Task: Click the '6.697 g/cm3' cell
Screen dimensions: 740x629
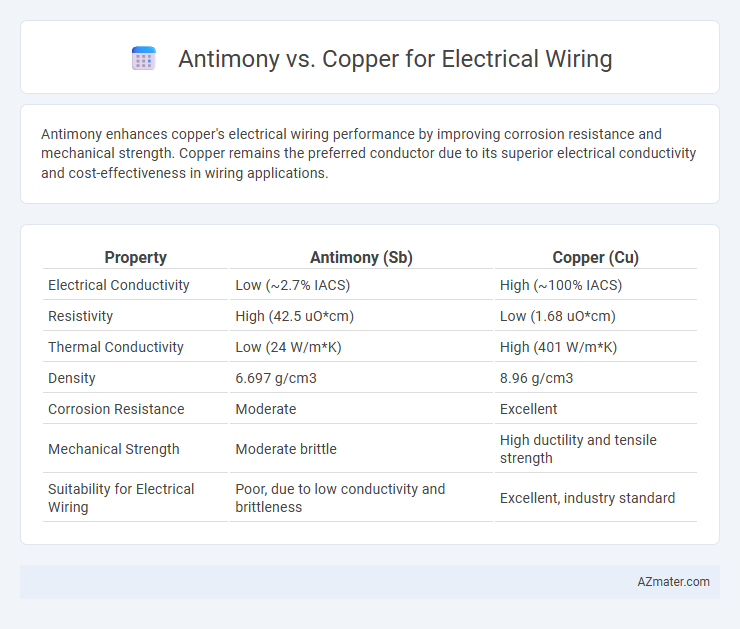Action: (x=276, y=378)
